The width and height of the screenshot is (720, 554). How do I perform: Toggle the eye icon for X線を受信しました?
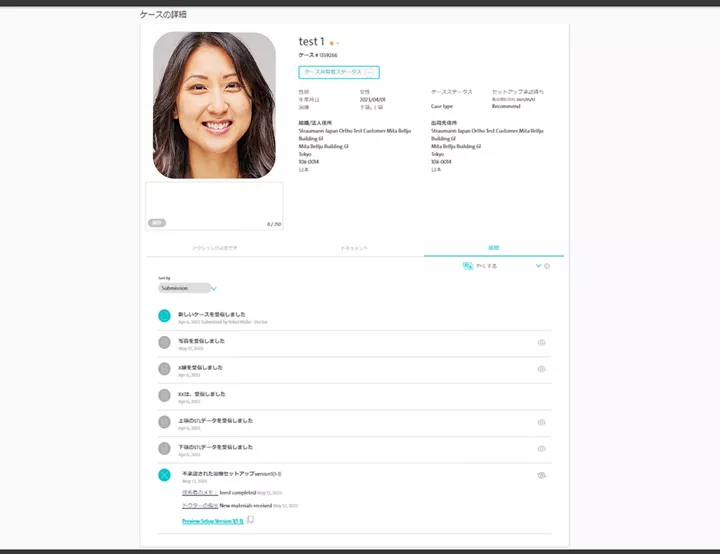tap(541, 369)
